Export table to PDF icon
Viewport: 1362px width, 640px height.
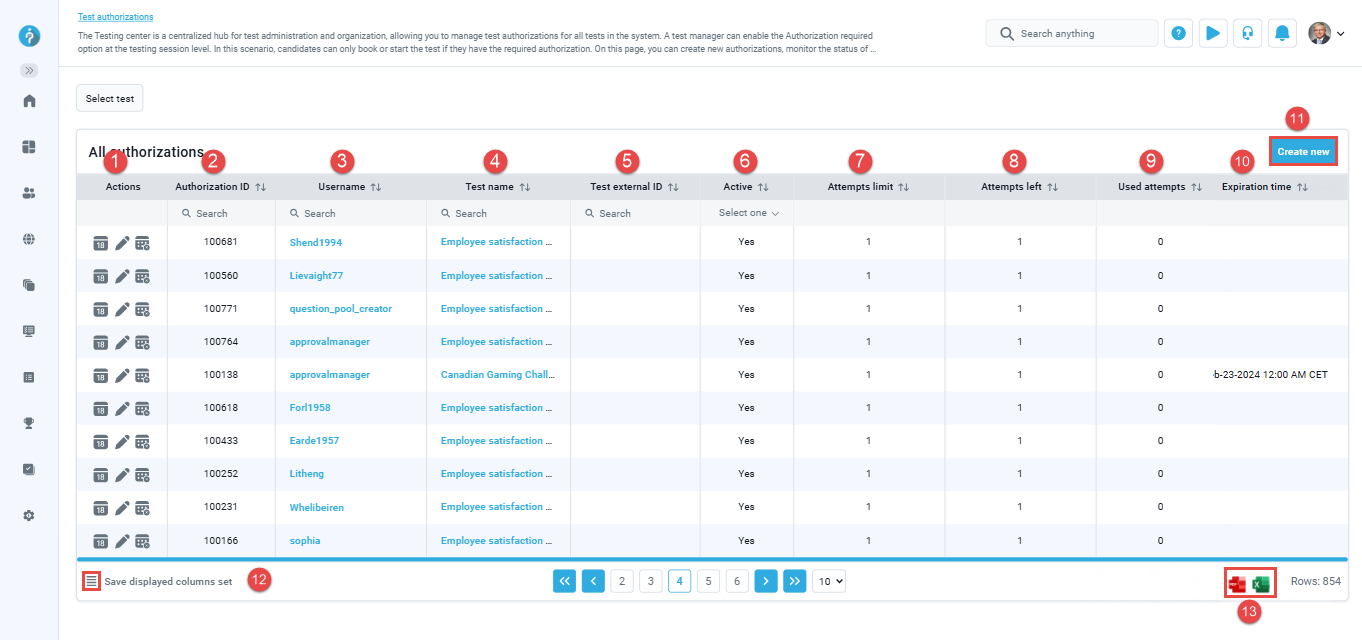coord(1238,584)
